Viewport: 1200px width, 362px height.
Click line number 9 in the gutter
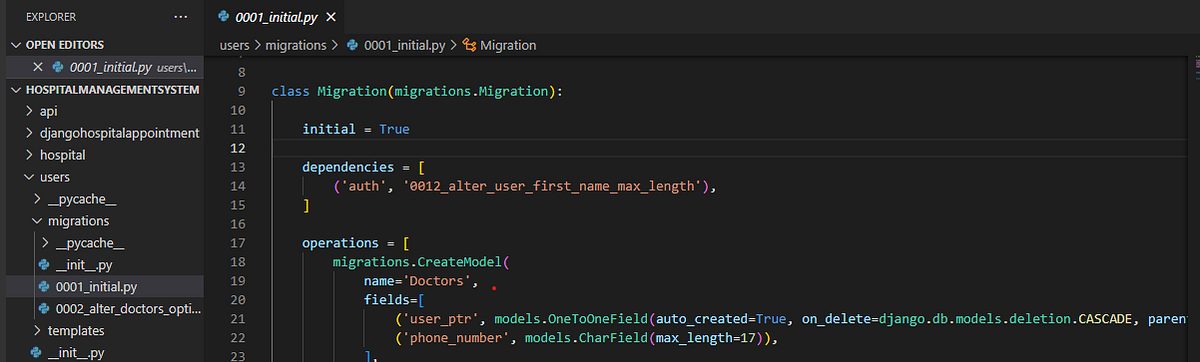[x=241, y=92]
